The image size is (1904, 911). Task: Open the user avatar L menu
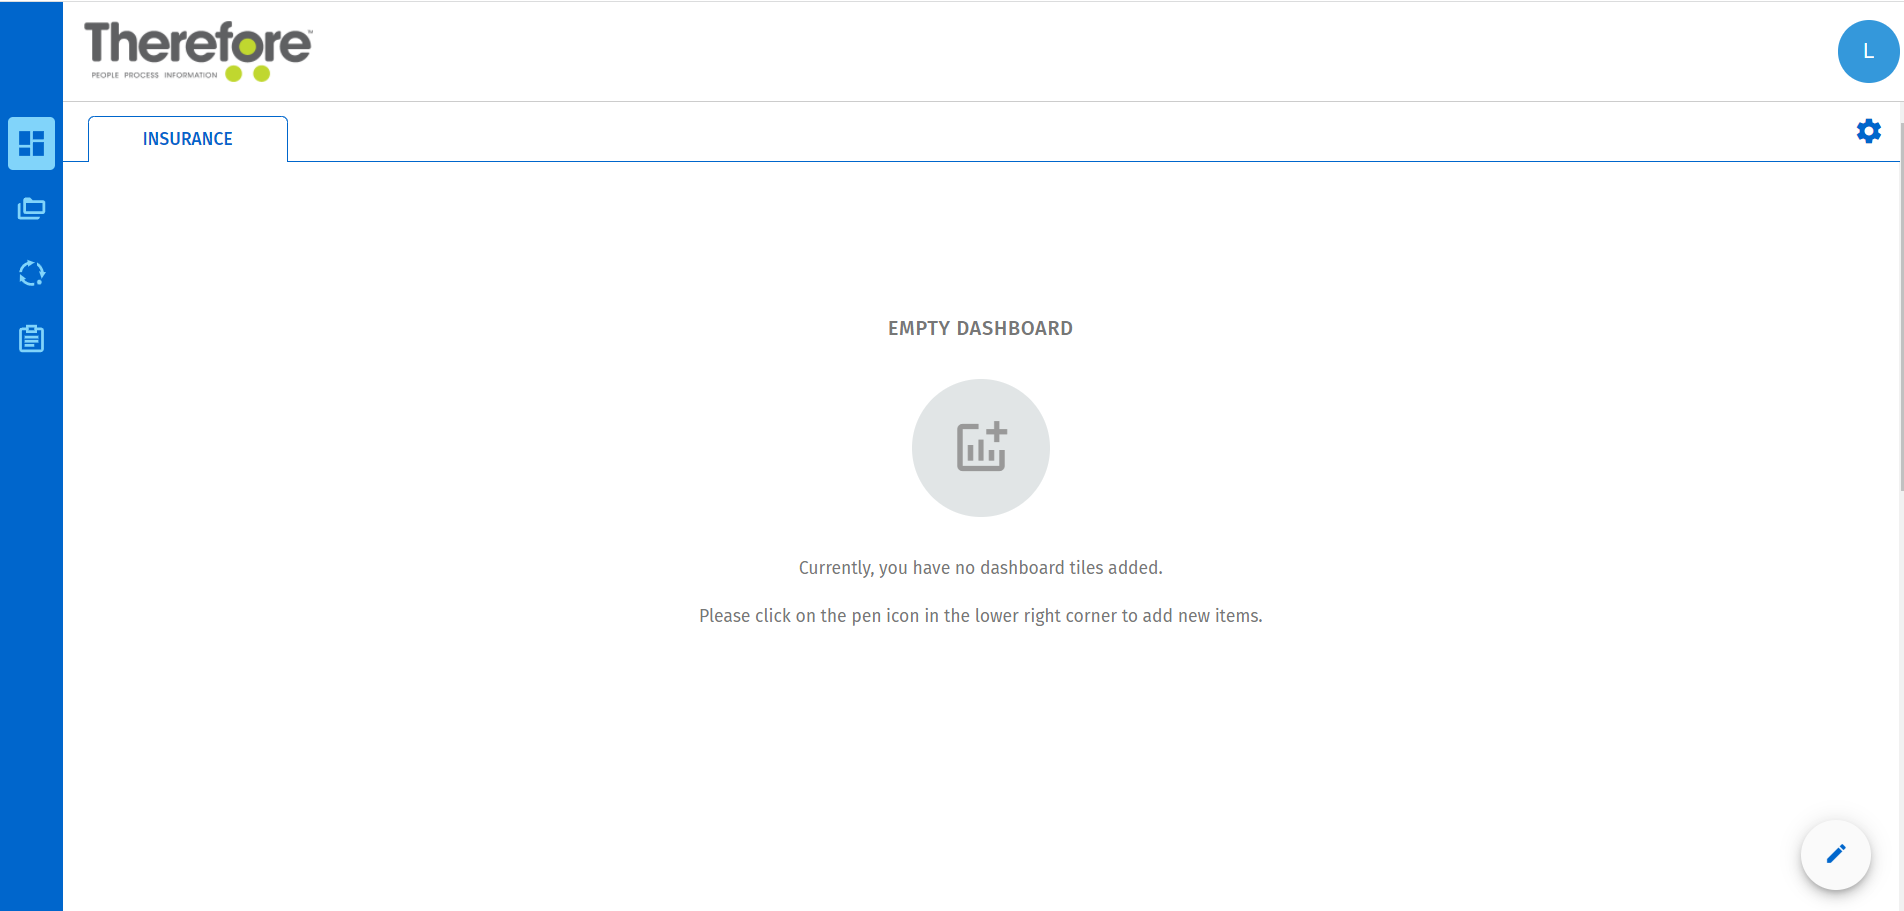point(1868,51)
